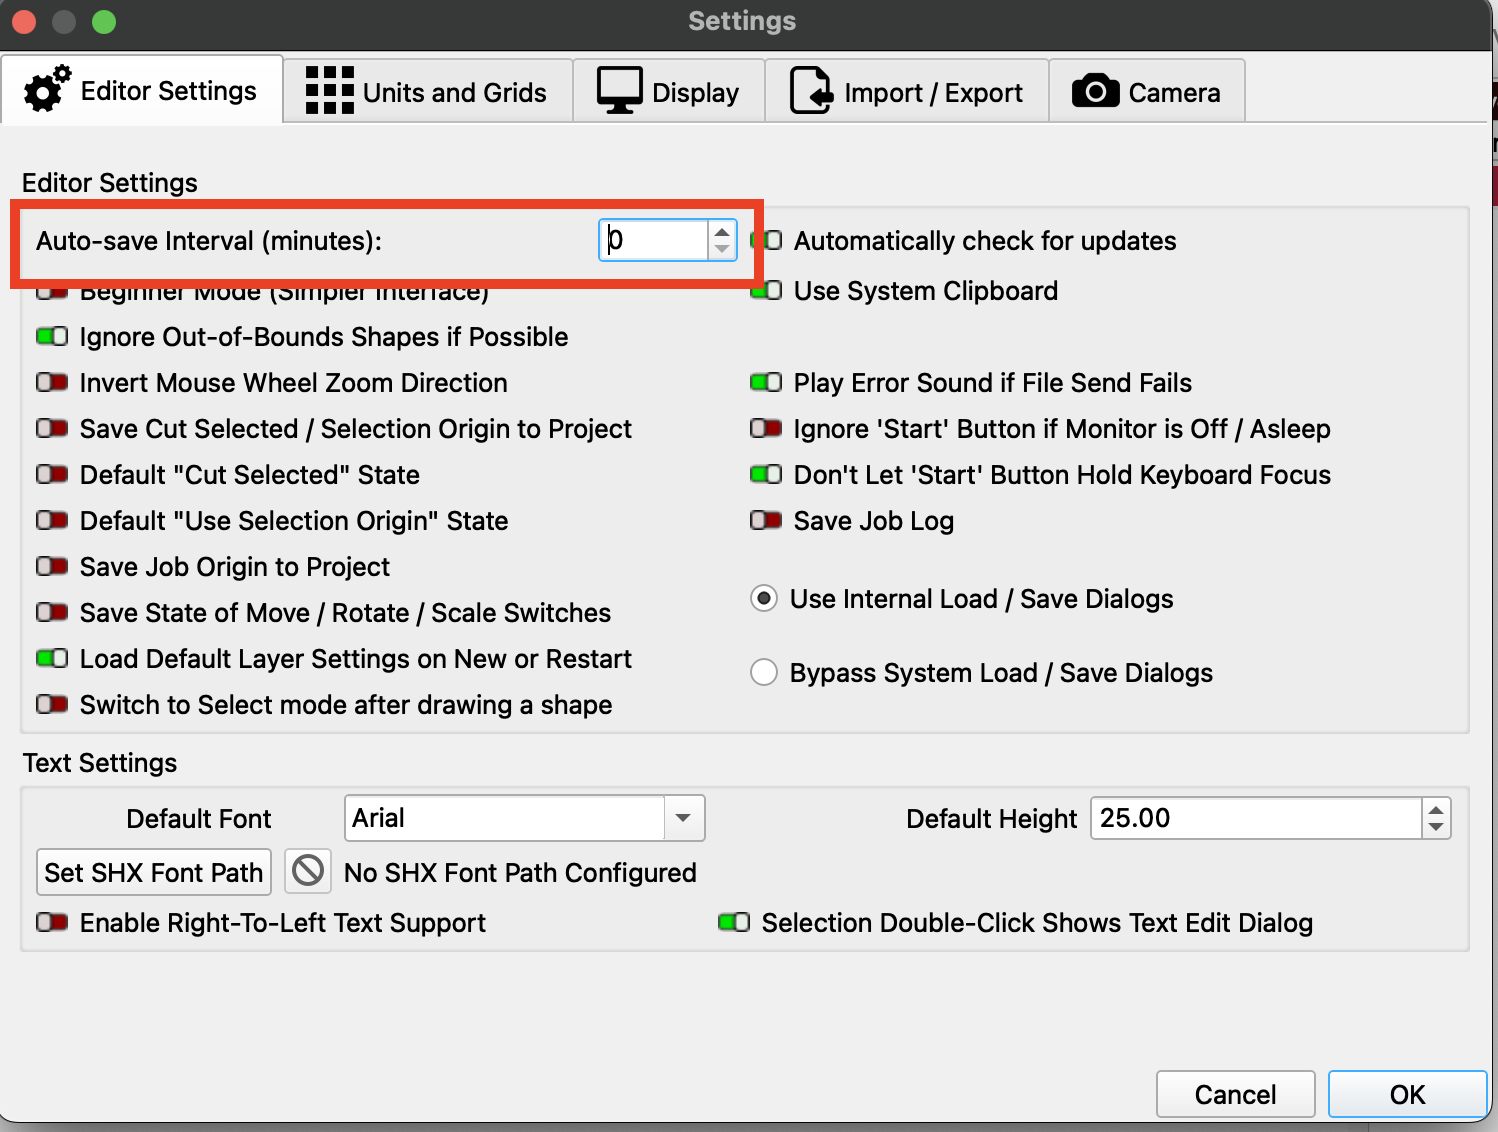Click into the Default Height field
Image resolution: width=1498 pixels, height=1132 pixels.
point(1255,818)
